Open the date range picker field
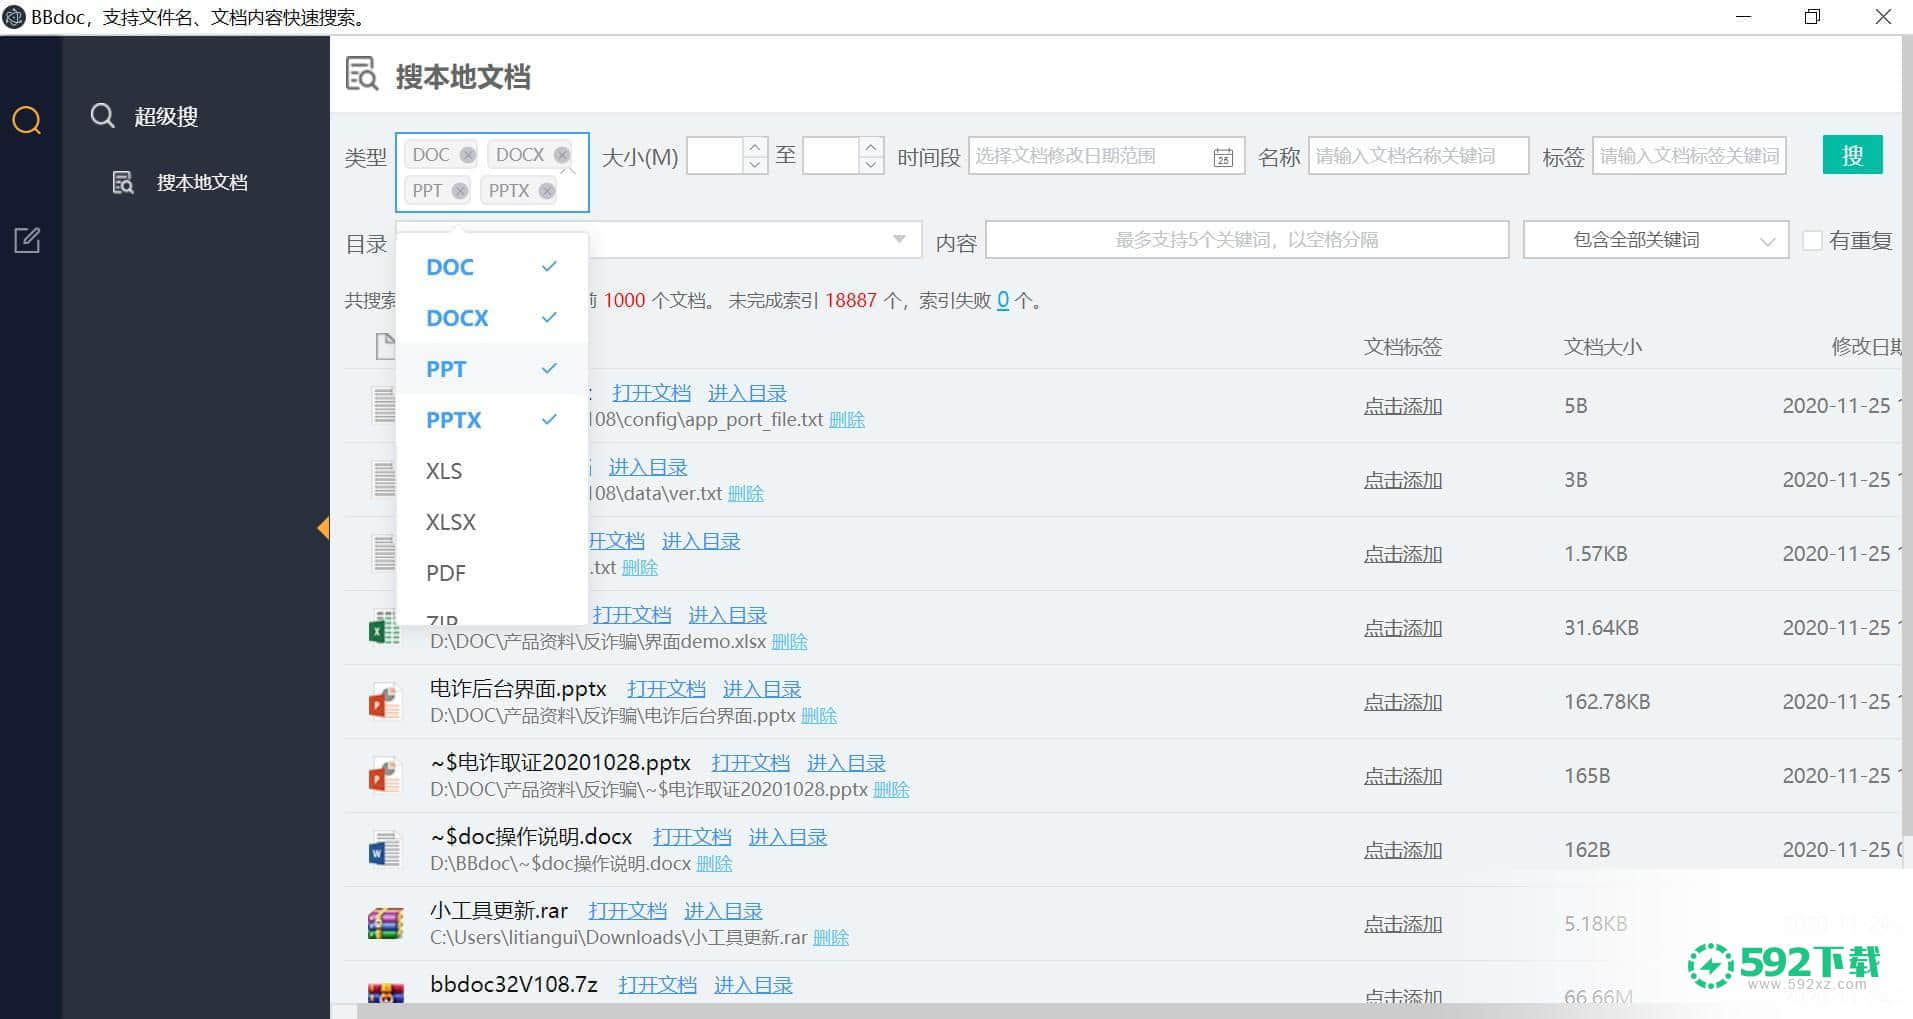Viewport: 1913px width, 1019px height. [x=1106, y=156]
